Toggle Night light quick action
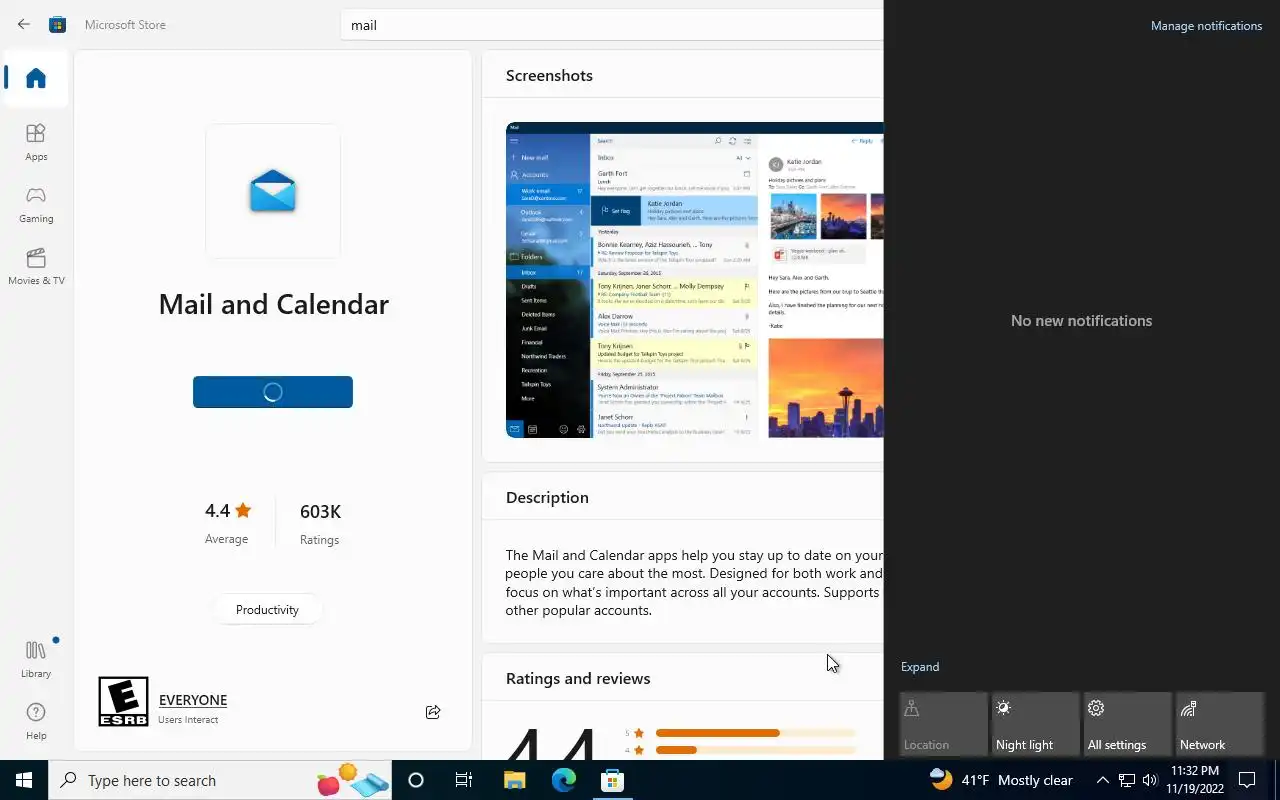The width and height of the screenshot is (1280, 800). point(1035,724)
